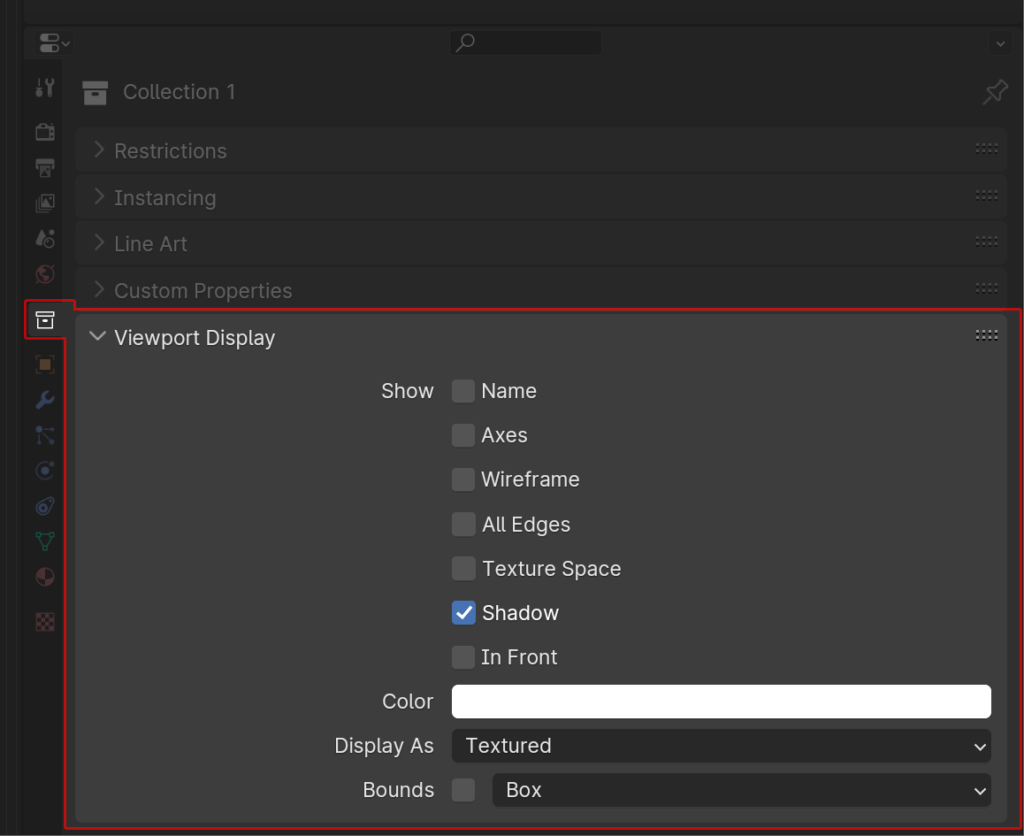Enable the In Front checkbox
Image resolution: width=1024 pixels, height=836 pixels.
(463, 657)
